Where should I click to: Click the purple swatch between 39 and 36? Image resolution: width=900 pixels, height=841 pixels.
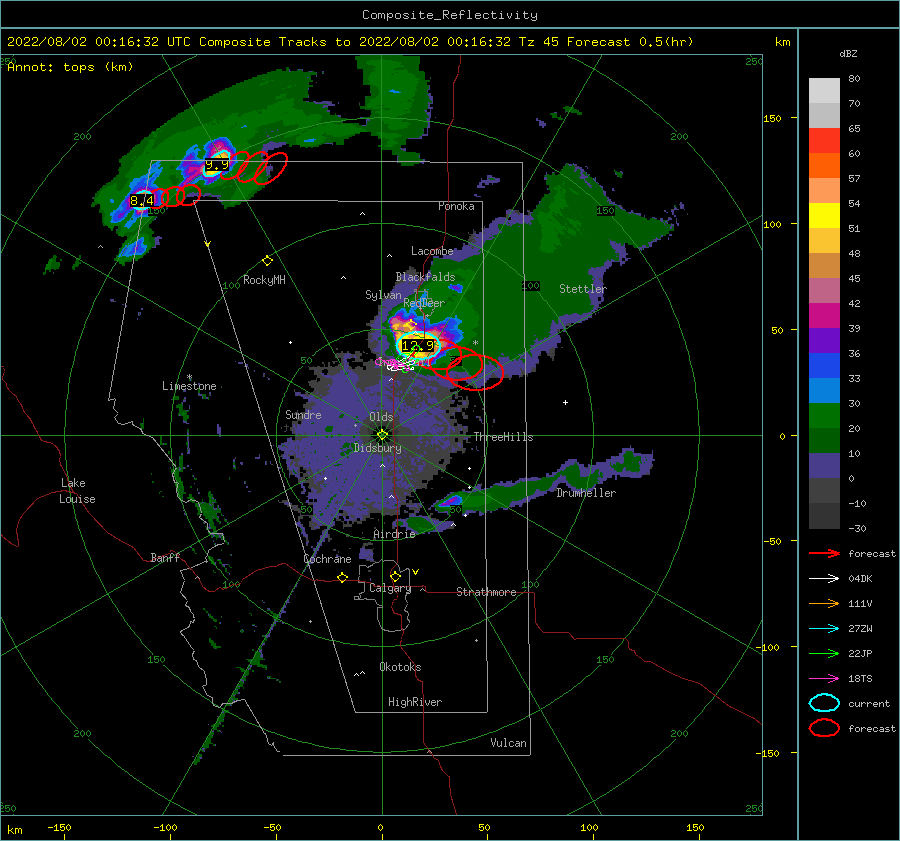point(824,341)
